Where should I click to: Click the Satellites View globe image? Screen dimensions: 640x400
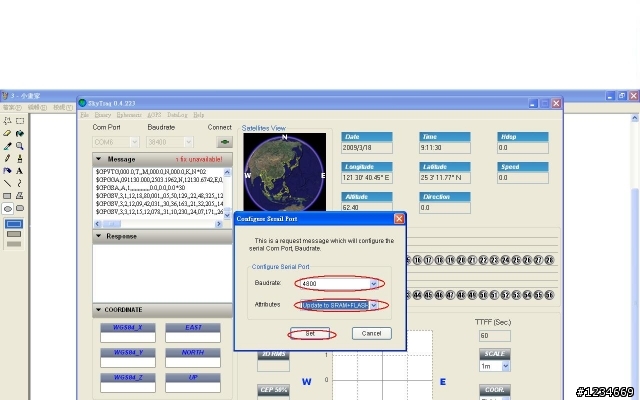click(284, 172)
